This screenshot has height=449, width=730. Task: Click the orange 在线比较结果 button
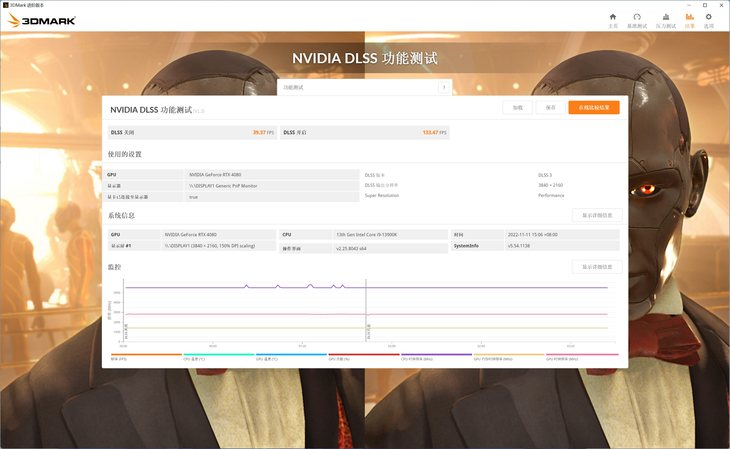click(x=594, y=108)
